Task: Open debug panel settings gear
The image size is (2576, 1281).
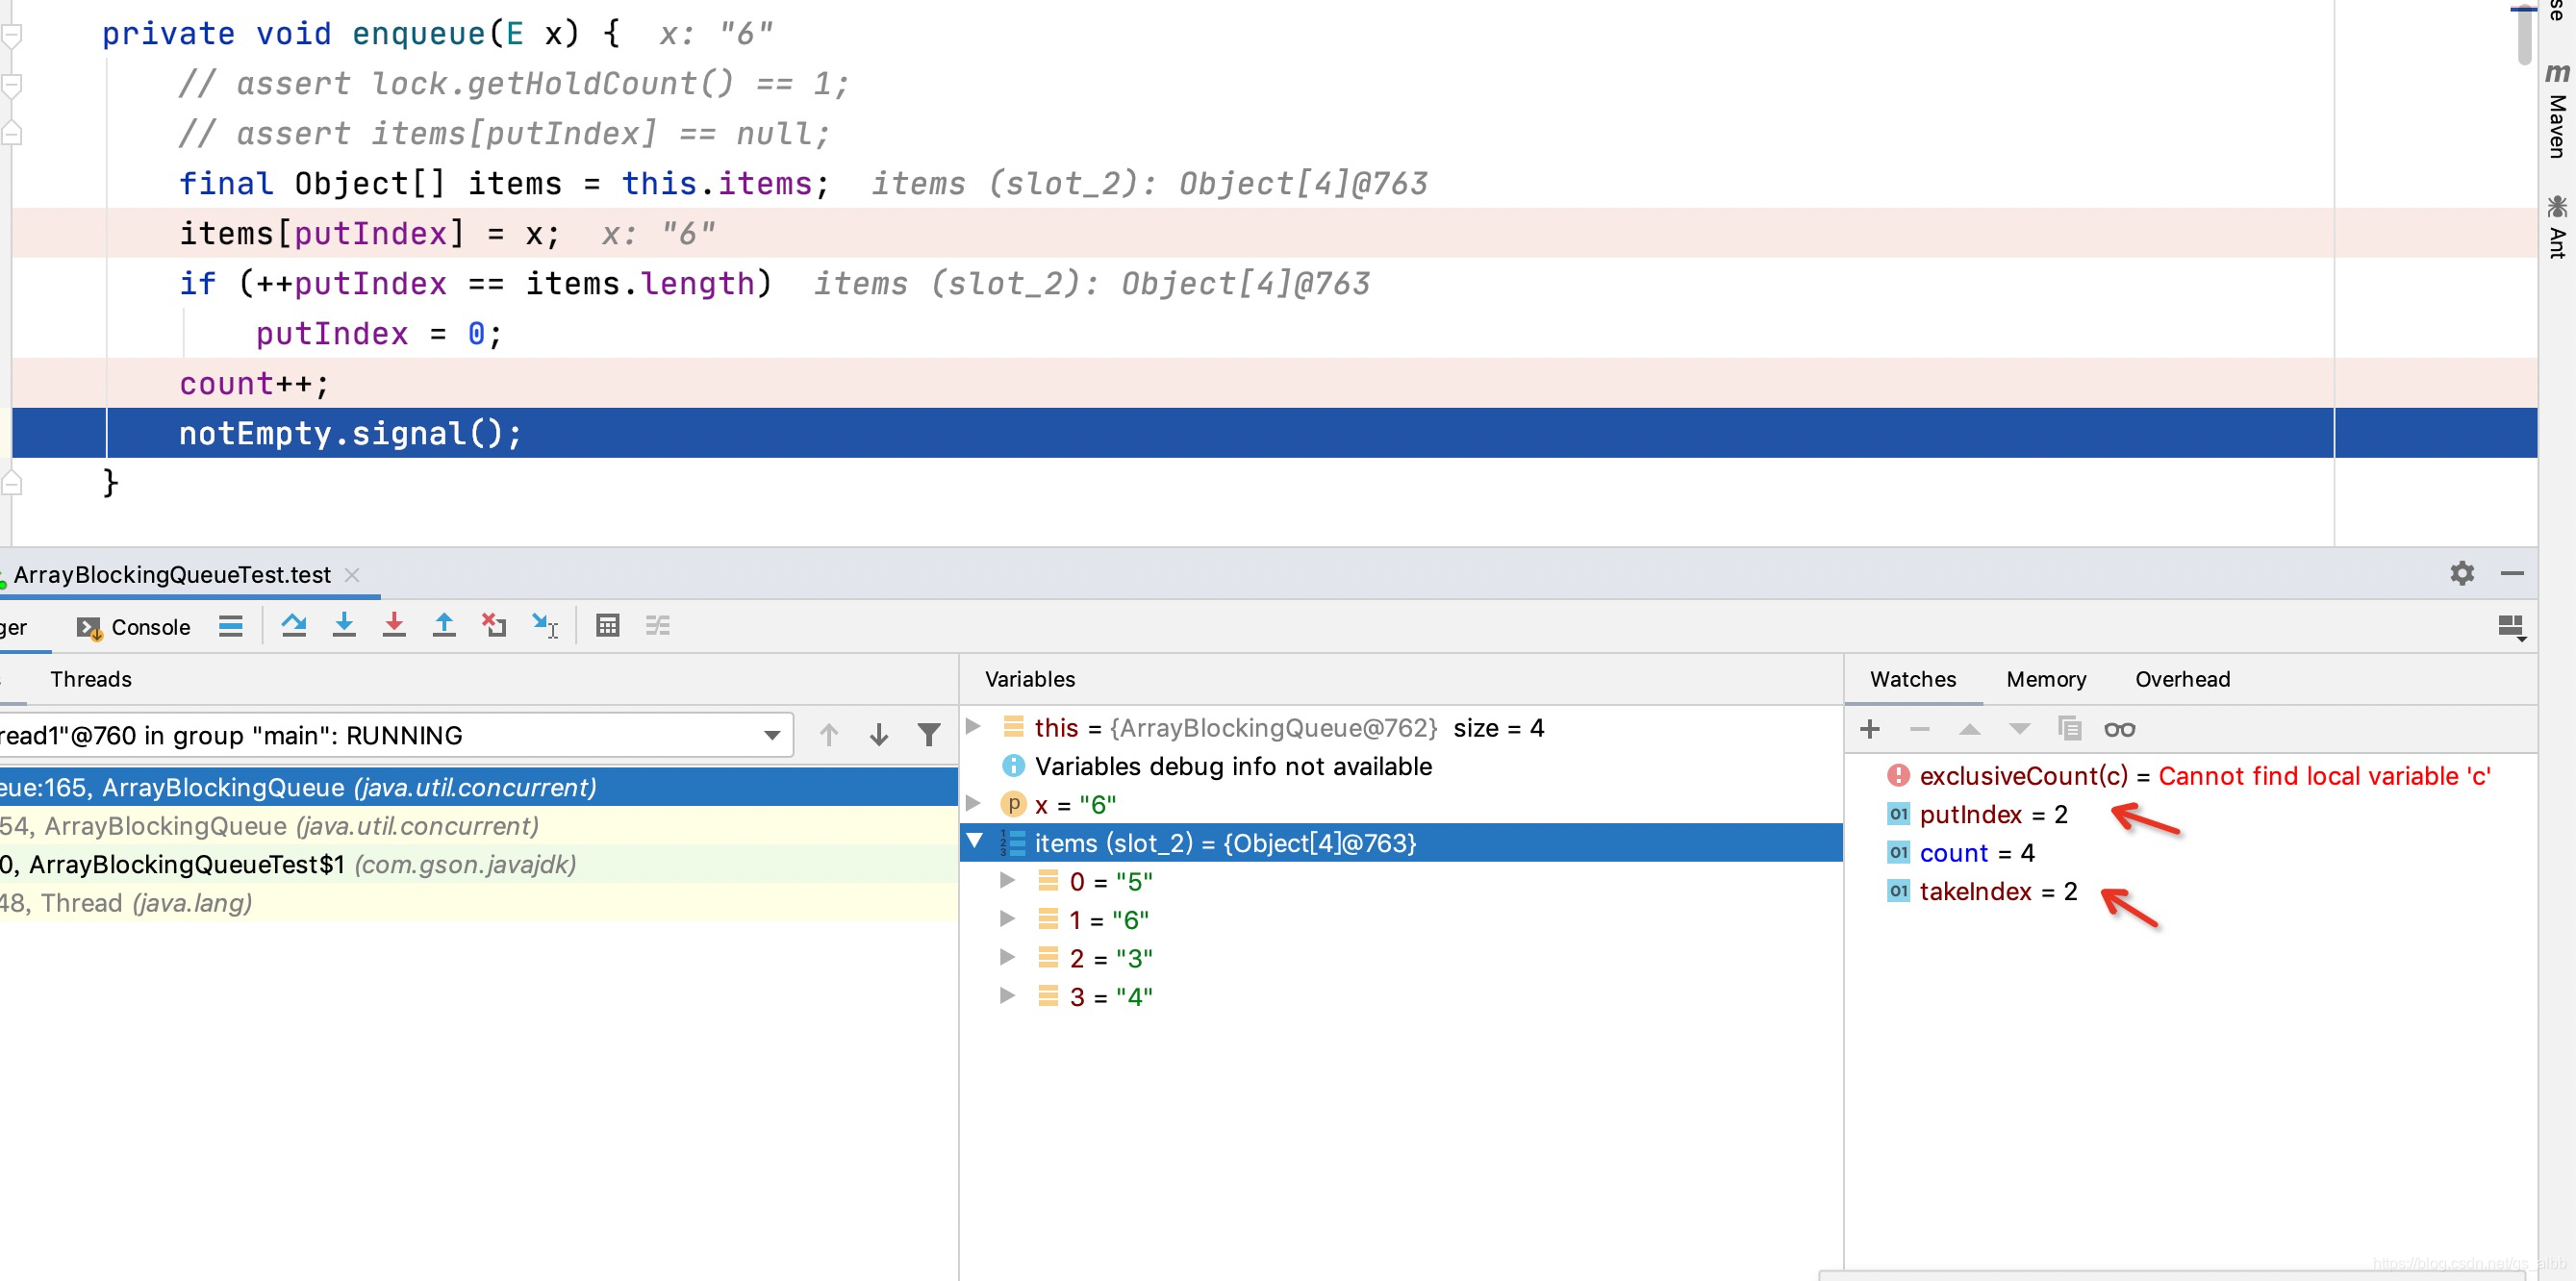Action: tap(2461, 573)
